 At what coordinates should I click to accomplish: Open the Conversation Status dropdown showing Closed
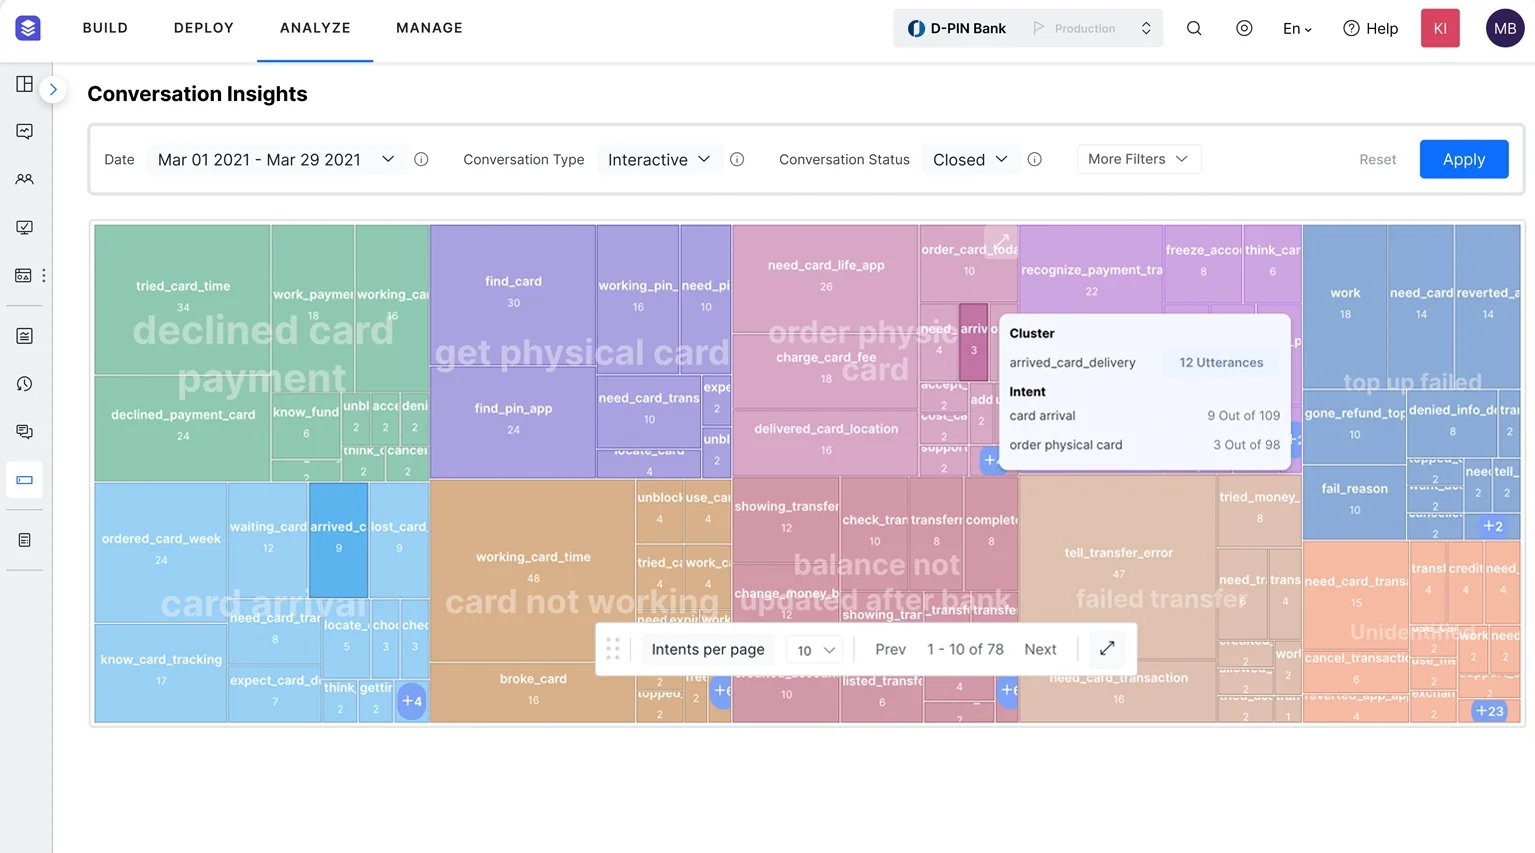[x=970, y=159]
